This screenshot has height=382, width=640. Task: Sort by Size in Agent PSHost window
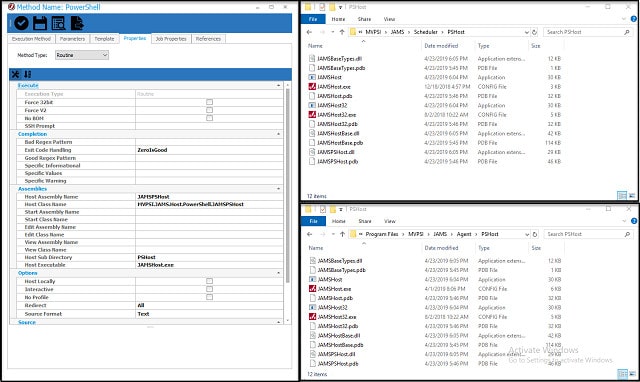coord(536,248)
